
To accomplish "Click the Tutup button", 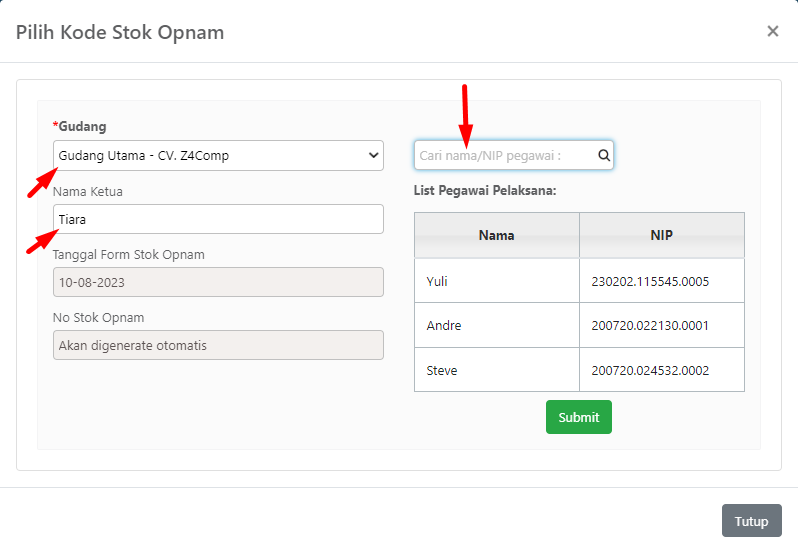I will (x=751, y=521).
